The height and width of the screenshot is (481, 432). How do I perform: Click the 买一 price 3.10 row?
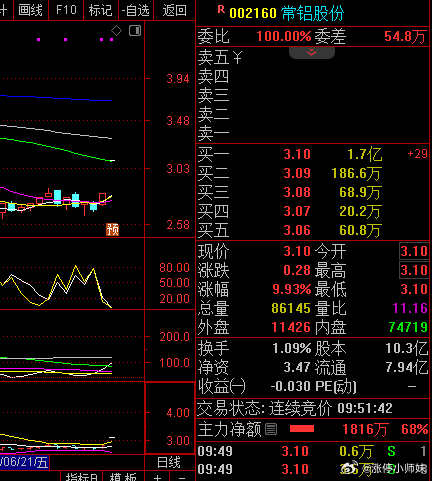312,154
